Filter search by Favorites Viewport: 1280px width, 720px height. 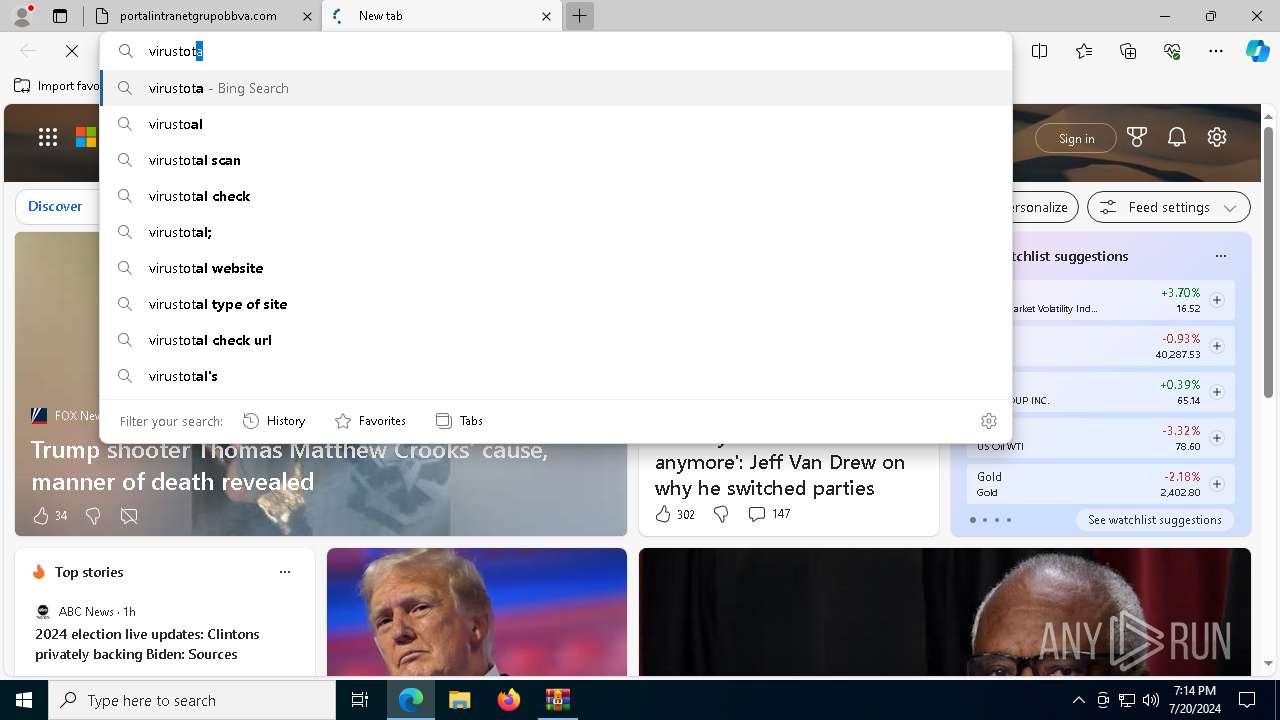point(370,421)
